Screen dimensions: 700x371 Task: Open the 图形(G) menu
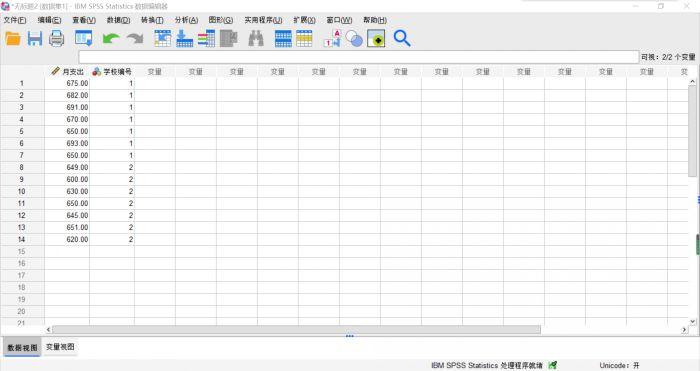(221, 20)
